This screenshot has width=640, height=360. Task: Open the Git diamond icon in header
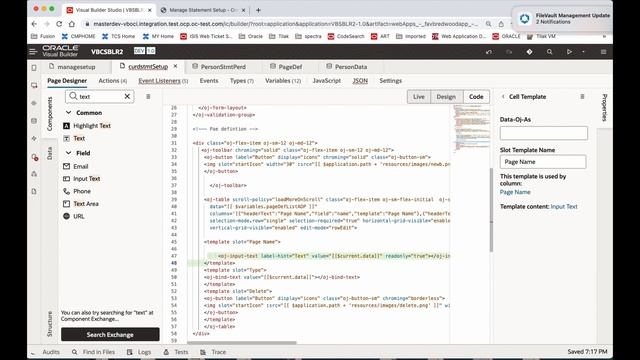[529, 52]
